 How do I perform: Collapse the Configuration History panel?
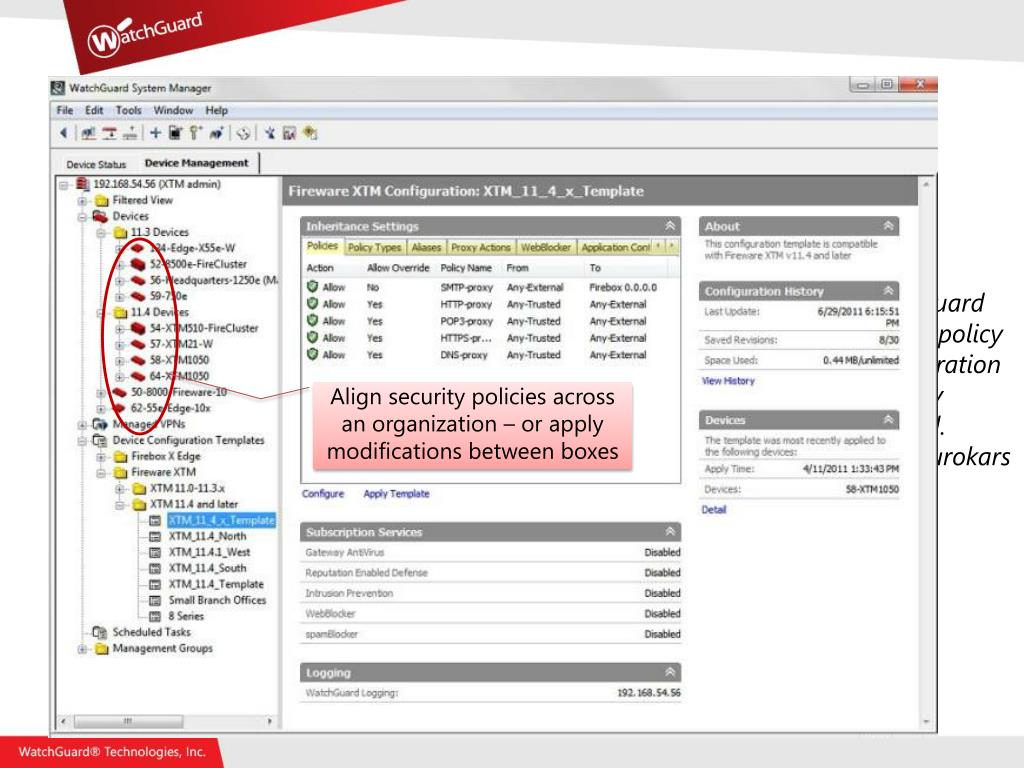tap(888, 291)
